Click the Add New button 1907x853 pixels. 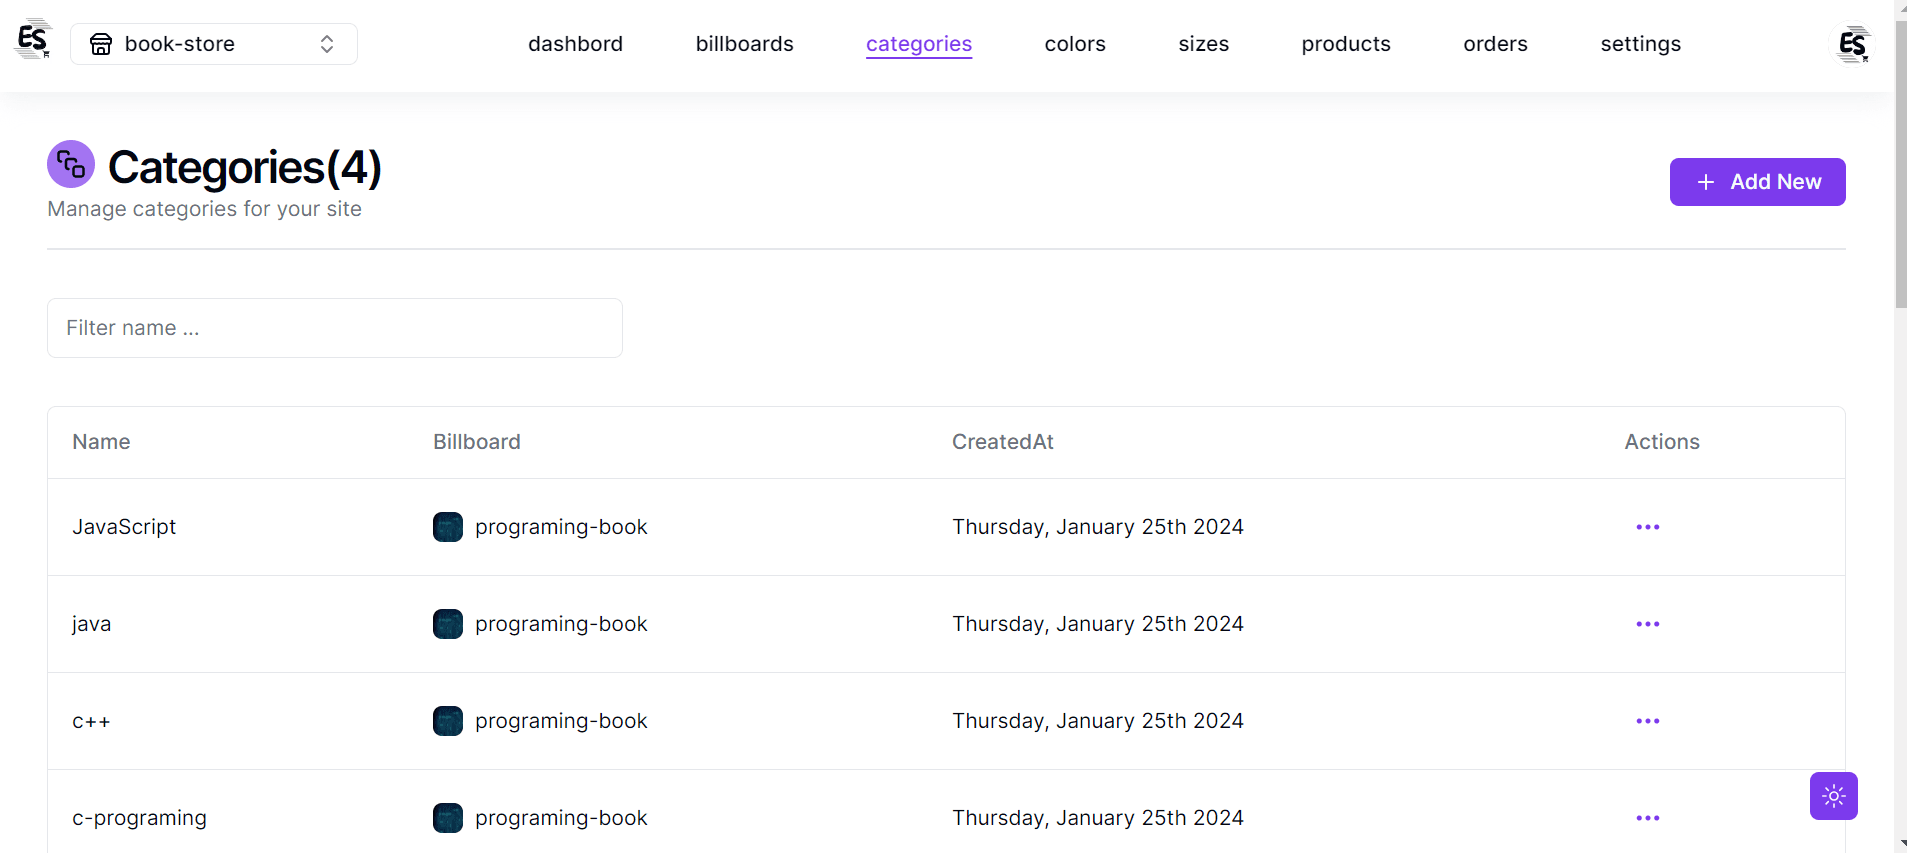coord(1757,182)
